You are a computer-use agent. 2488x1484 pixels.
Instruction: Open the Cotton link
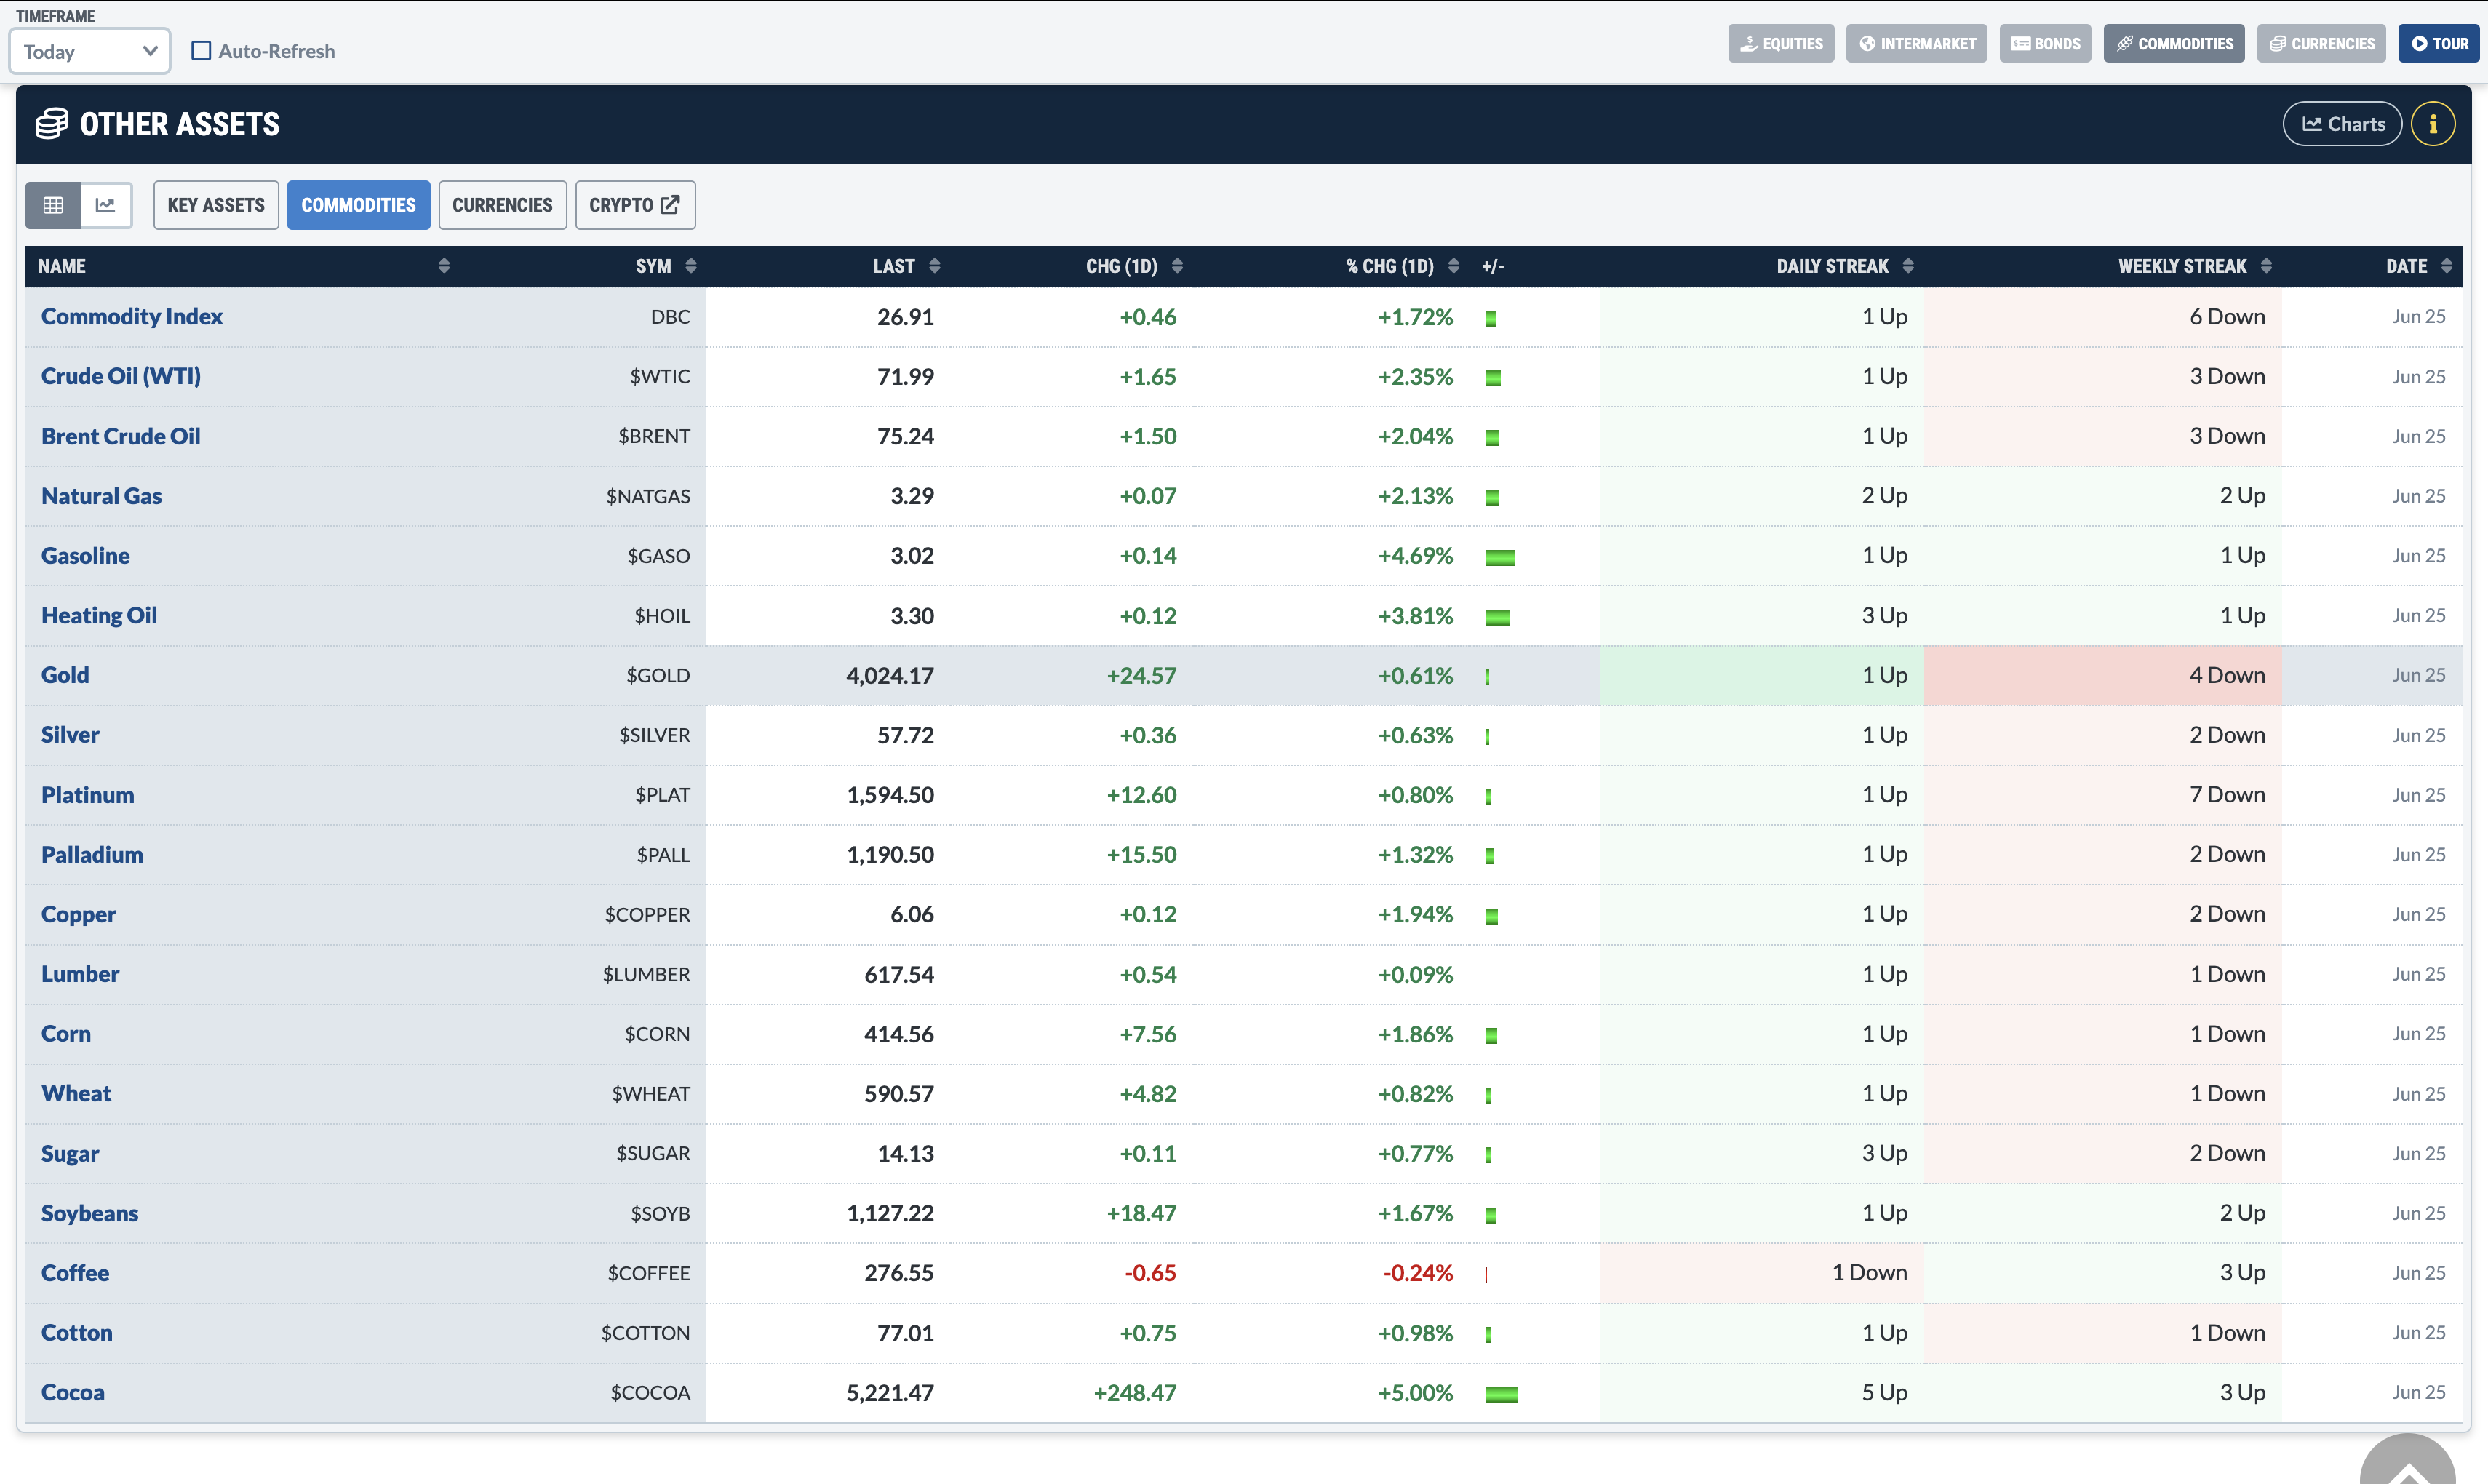pos(77,1333)
